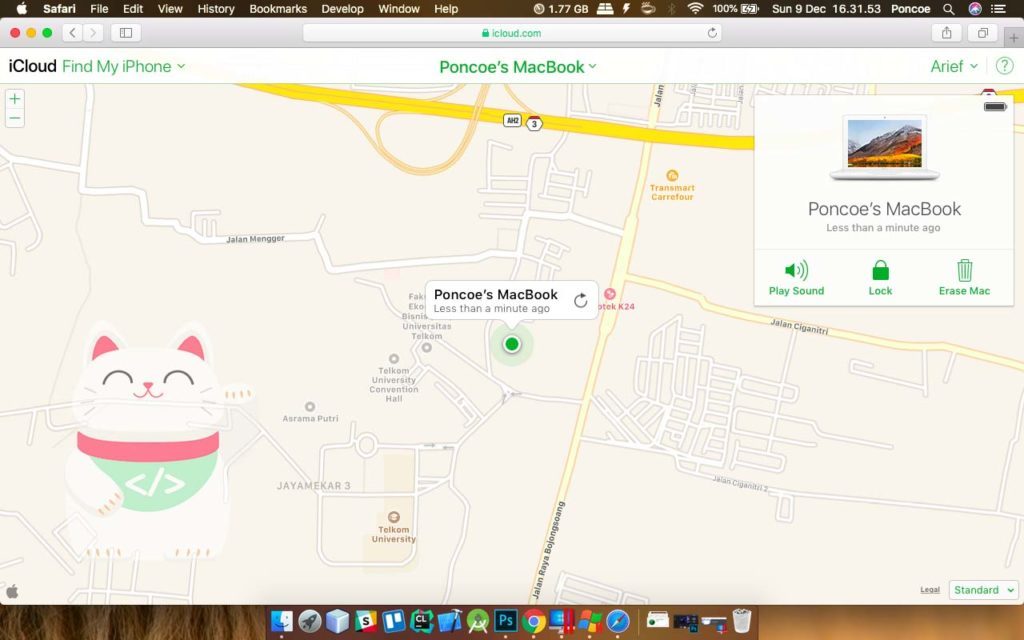
Task: Click the MacBook thumbnail in device panel
Action: point(884,148)
